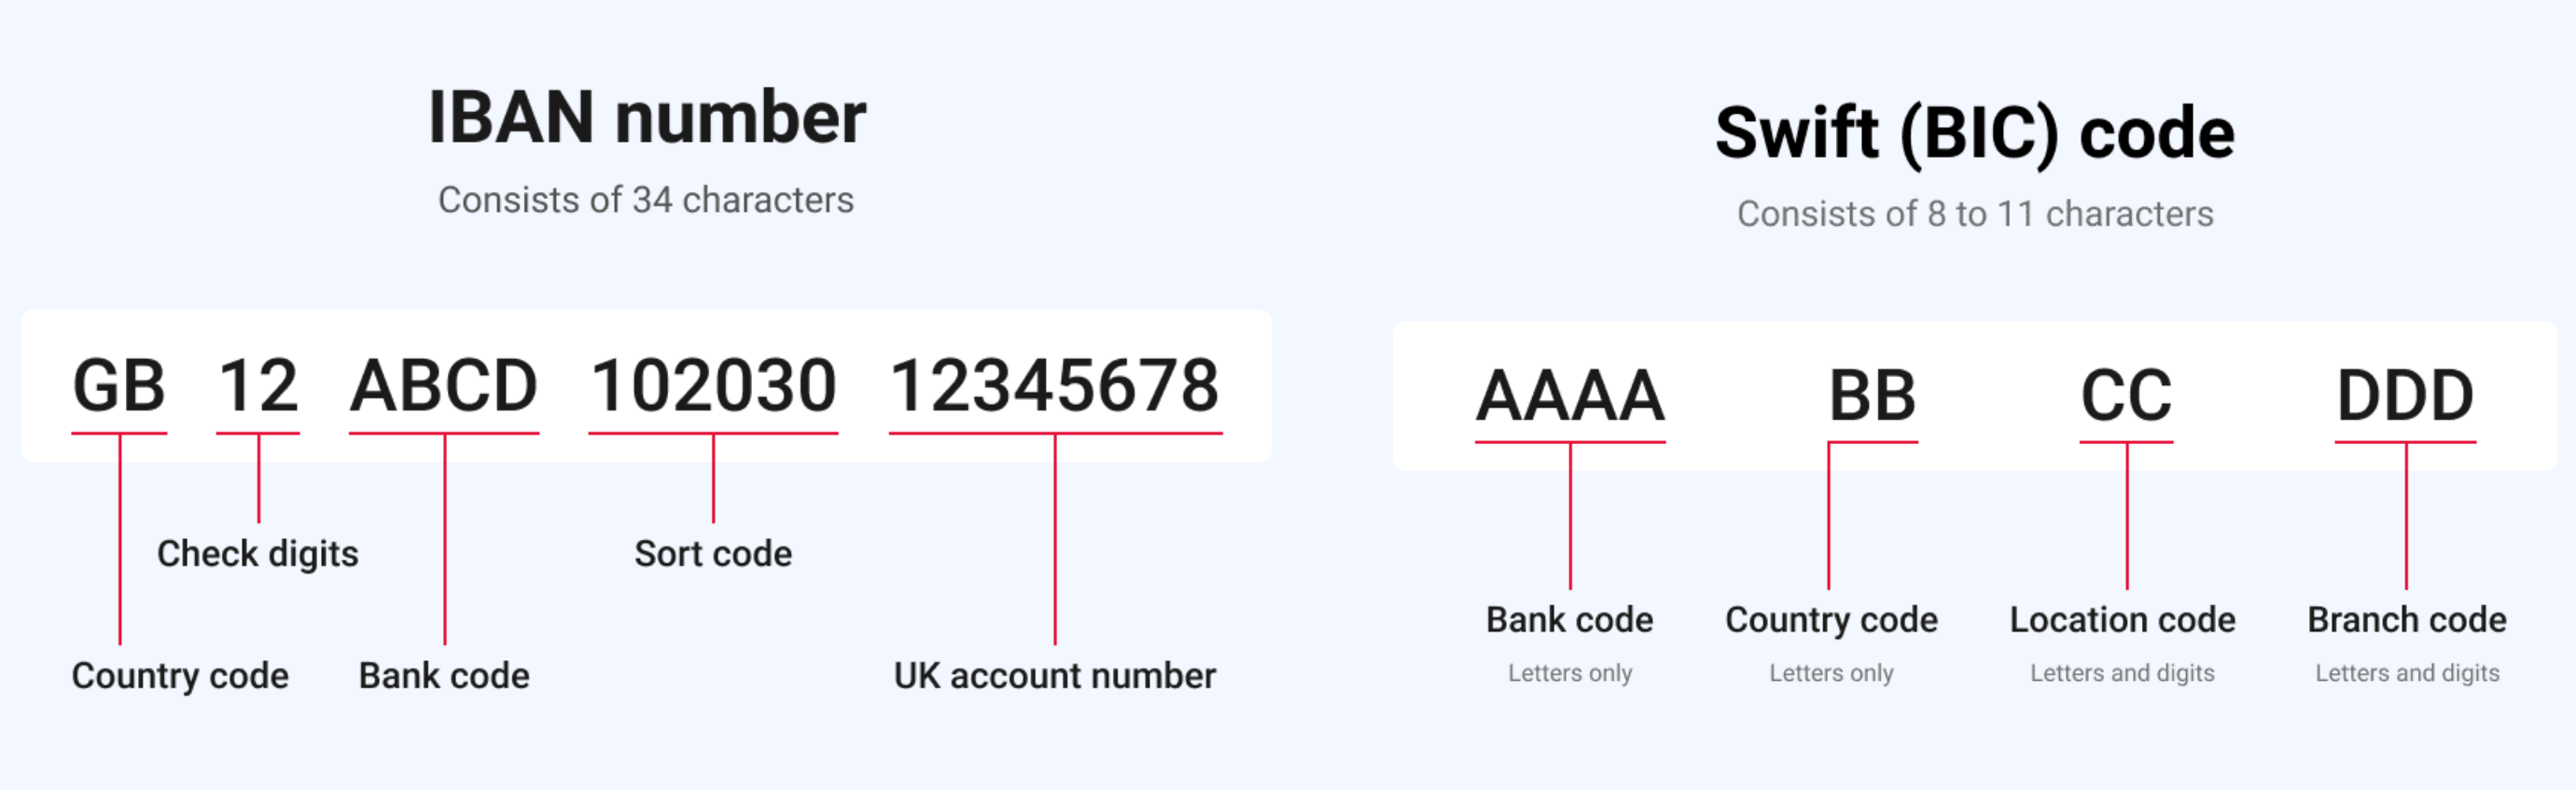Viewport: 2576px width, 790px height.
Task: Click the "Consists of 8 to 11 characters" subtitle
Action: pyautogui.click(x=1974, y=214)
